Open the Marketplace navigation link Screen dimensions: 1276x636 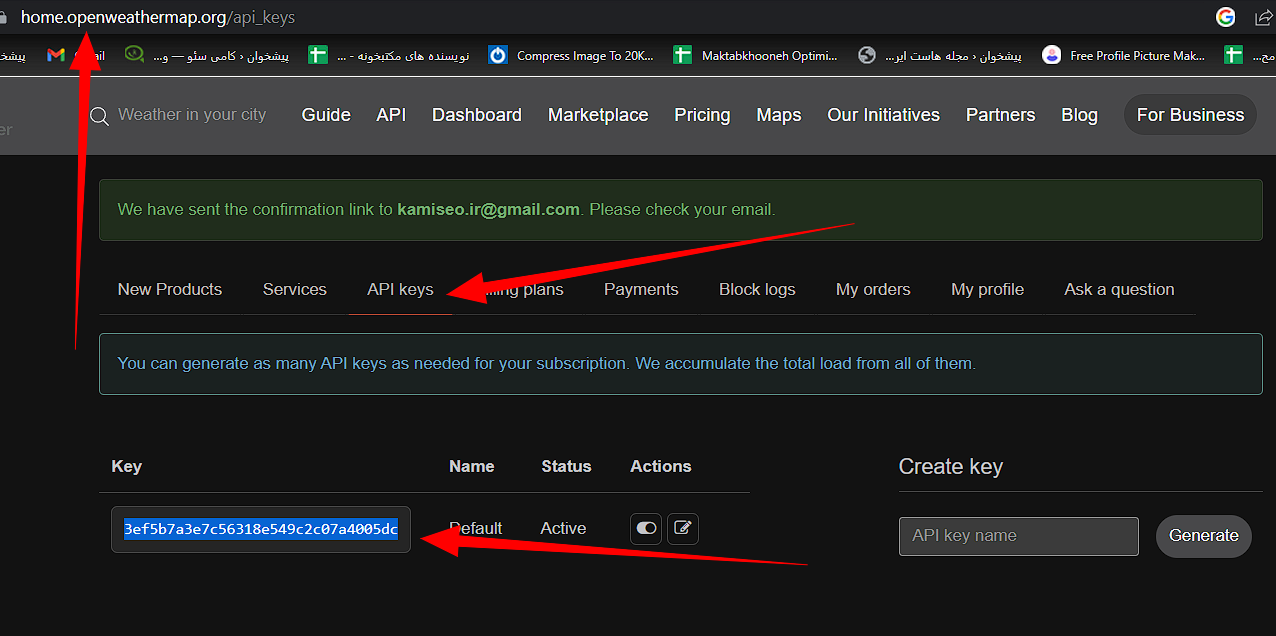coord(598,115)
